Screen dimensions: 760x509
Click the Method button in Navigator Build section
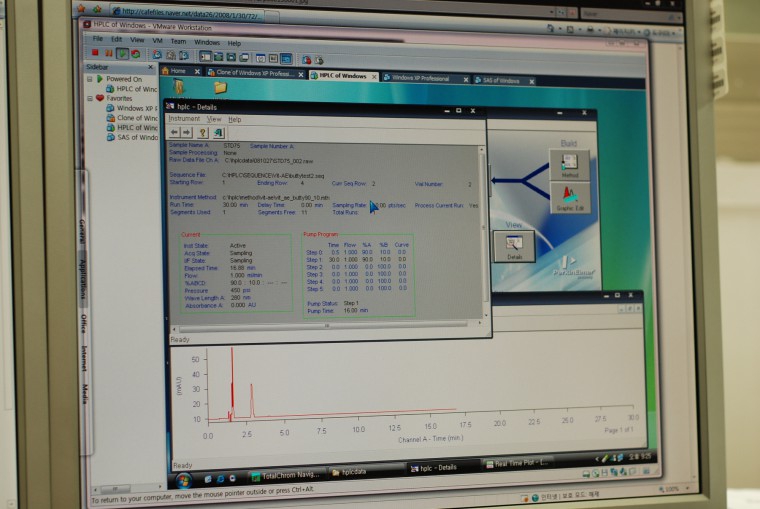click(x=569, y=165)
